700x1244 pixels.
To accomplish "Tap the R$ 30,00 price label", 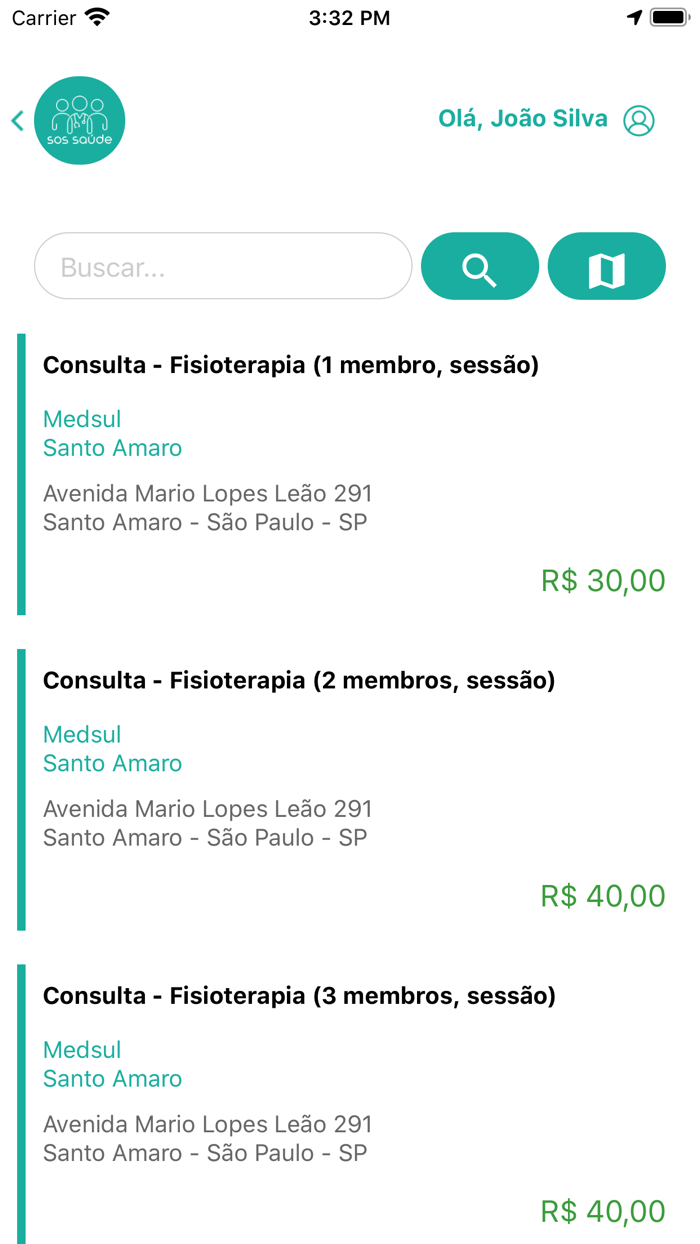I will (x=604, y=580).
